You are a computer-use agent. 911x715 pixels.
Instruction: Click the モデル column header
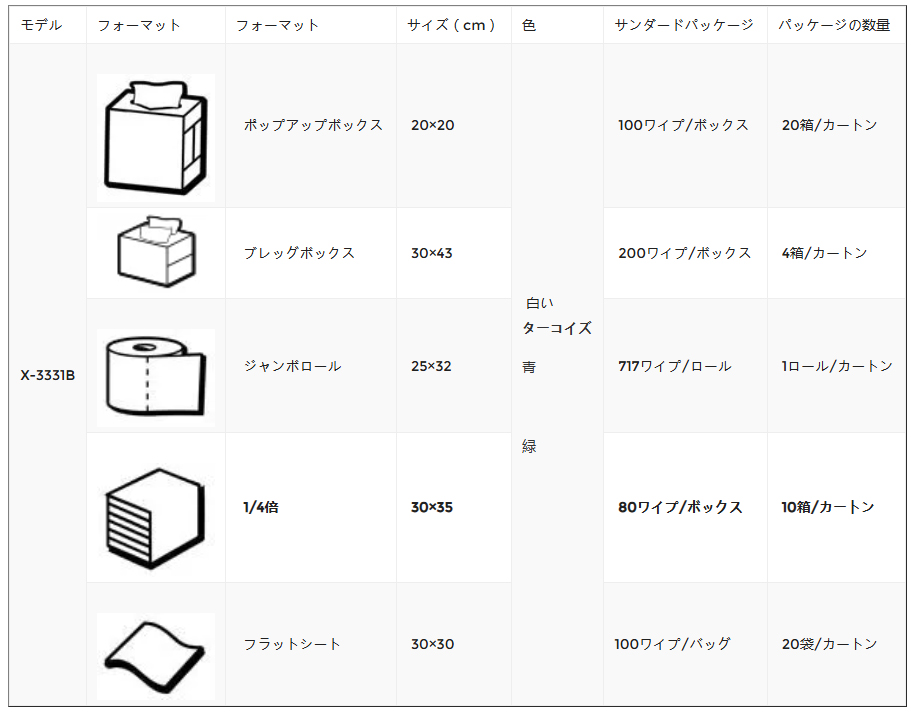(41, 25)
